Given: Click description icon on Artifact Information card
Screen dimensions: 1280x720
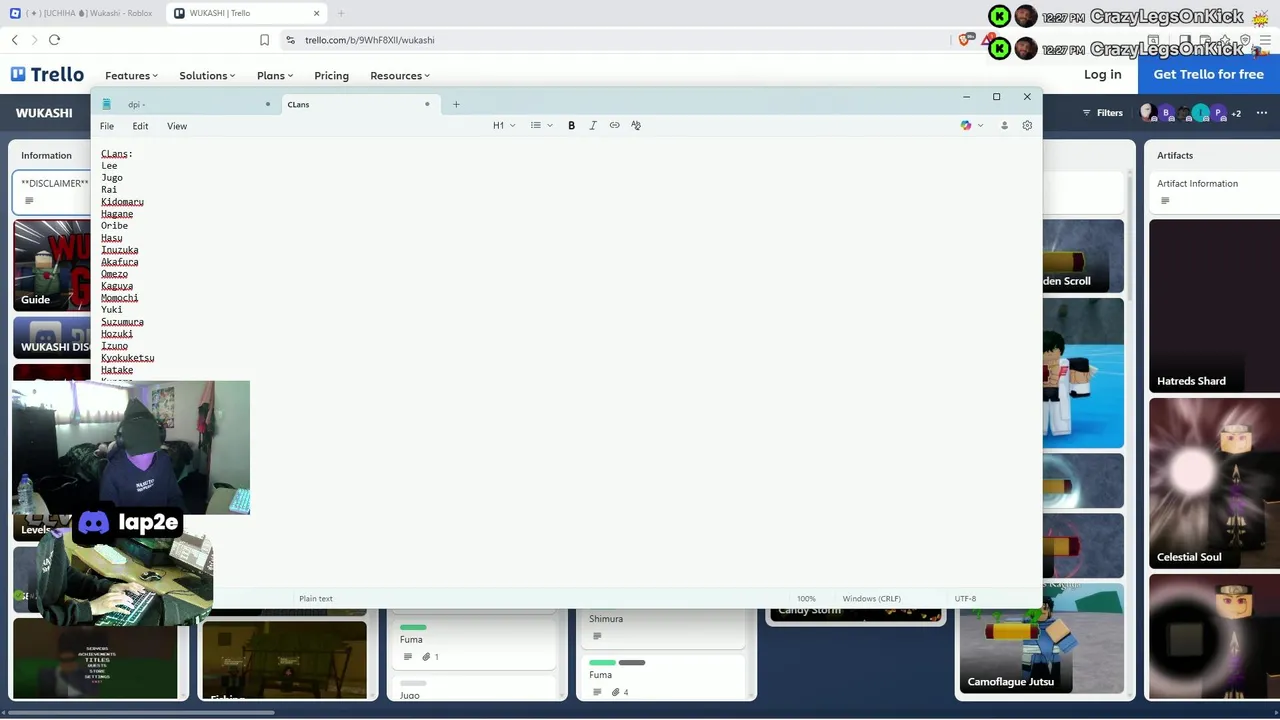Looking at the screenshot, I should 1164,201.
